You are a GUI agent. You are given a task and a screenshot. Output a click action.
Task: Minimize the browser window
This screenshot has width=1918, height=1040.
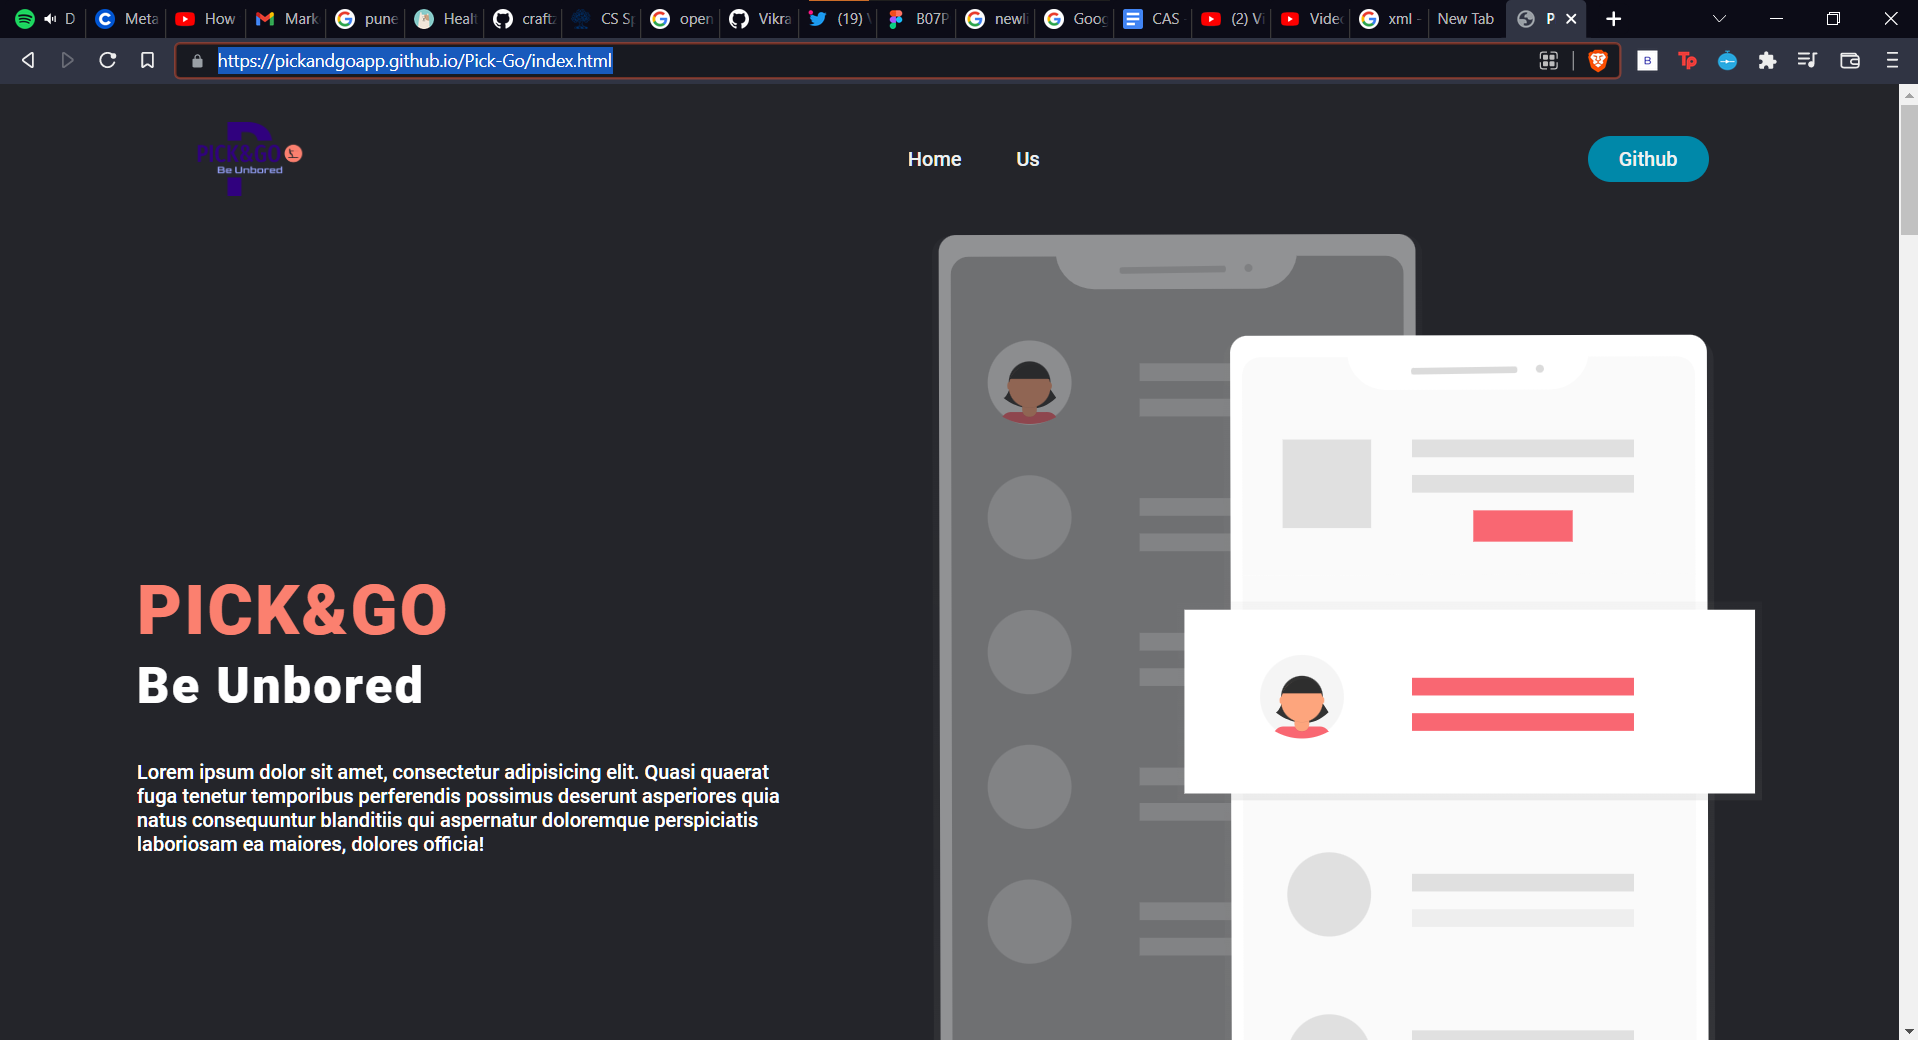click(1776, 19)
